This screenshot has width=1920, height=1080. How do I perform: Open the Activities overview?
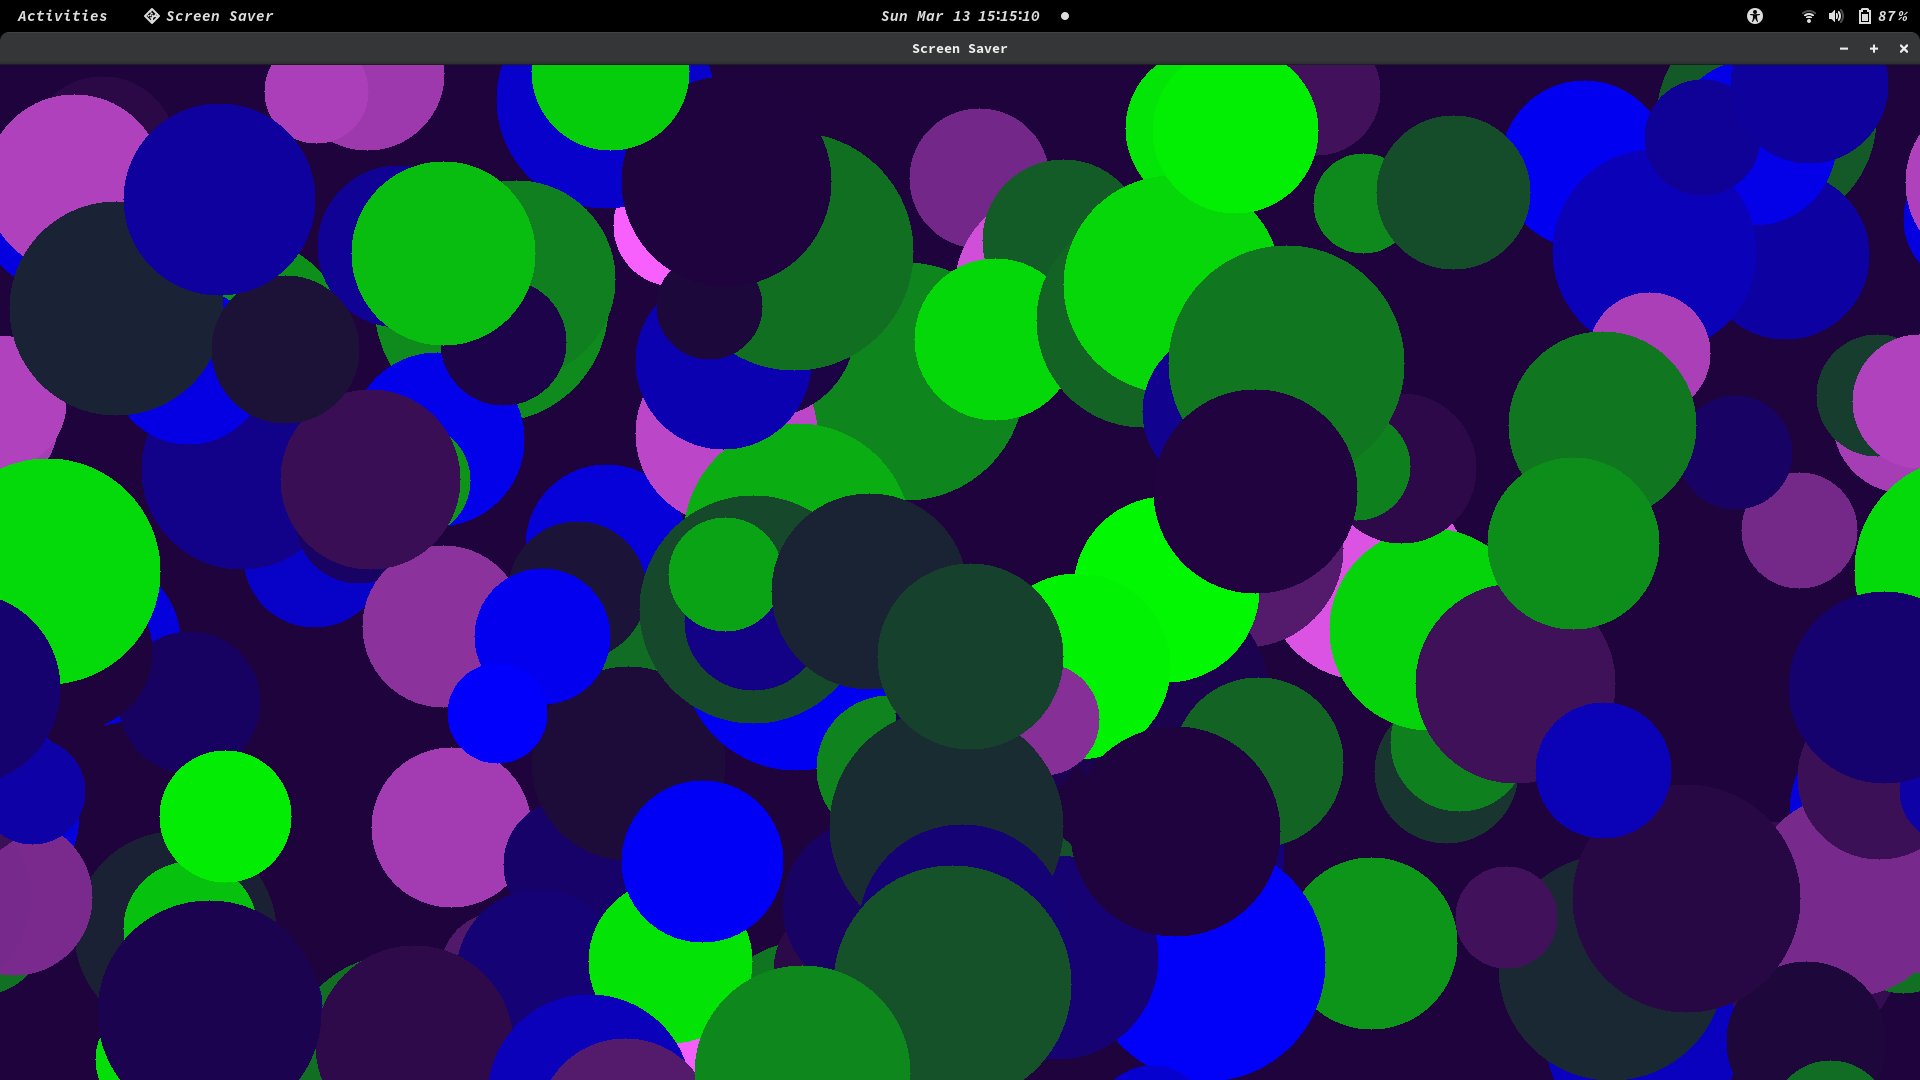[62, 16]
